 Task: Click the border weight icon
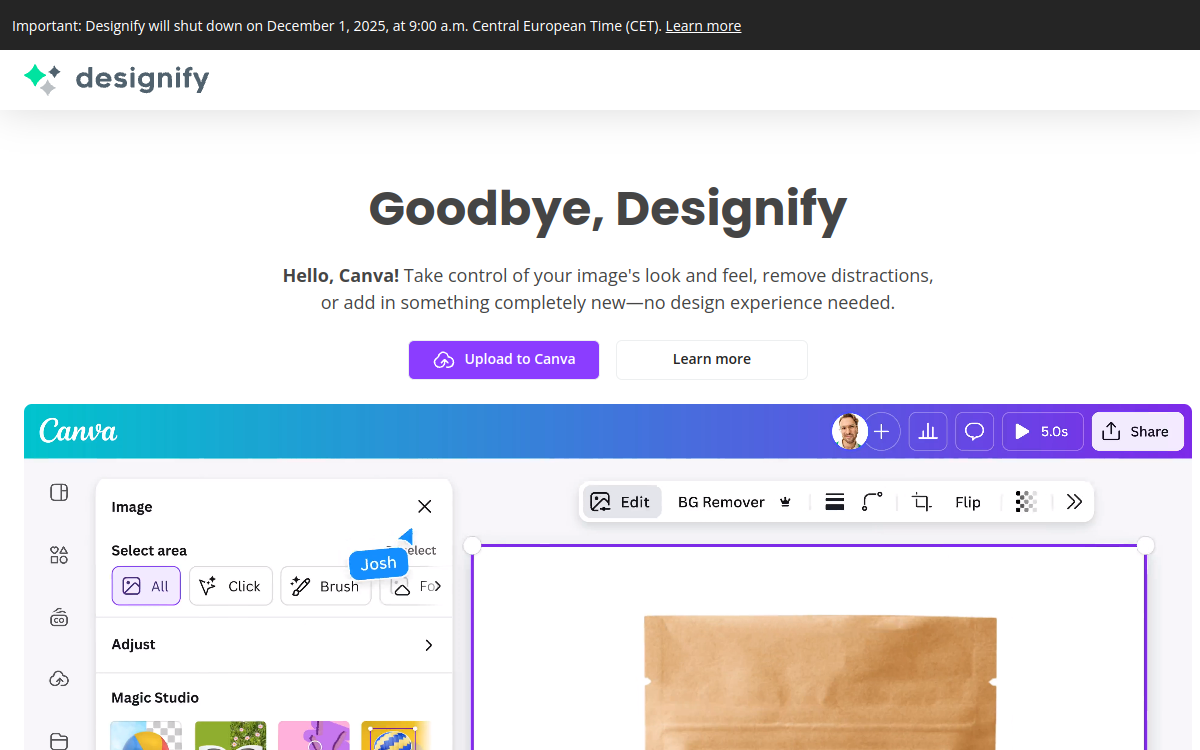click(x=834, y=501)
